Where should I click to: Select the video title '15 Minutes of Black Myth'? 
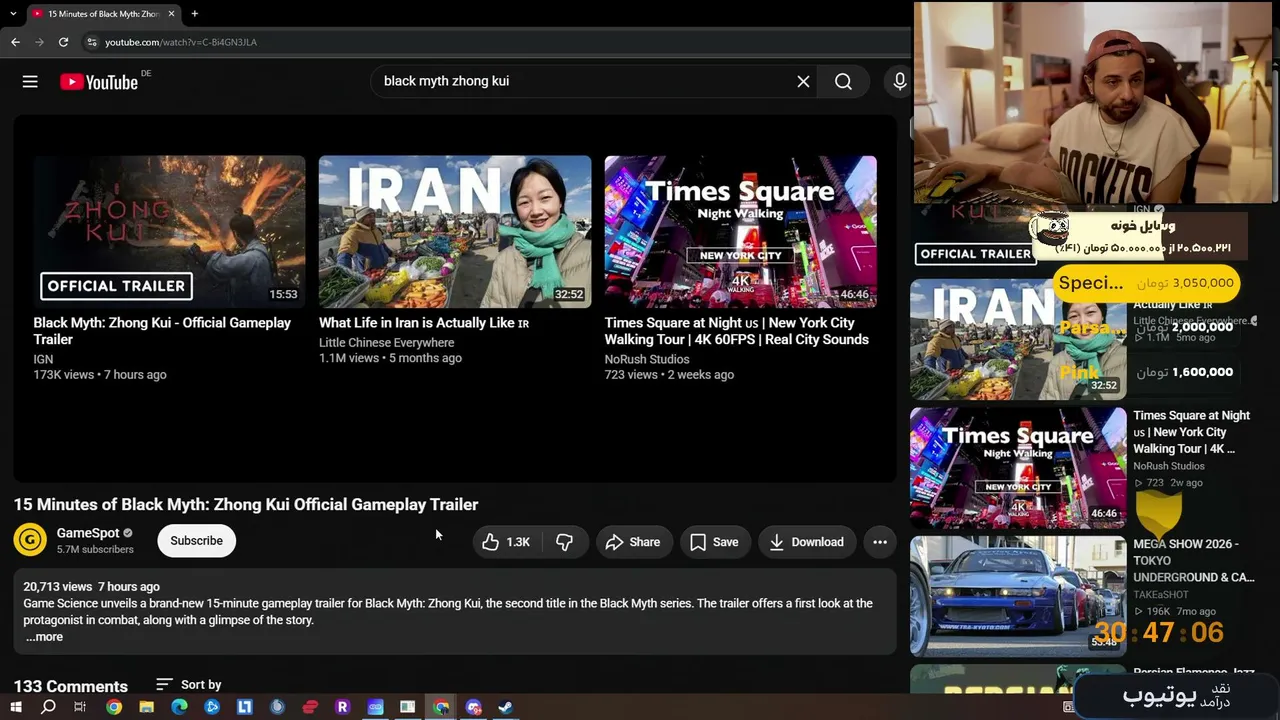pyautogui.click(x=246, y=504)
